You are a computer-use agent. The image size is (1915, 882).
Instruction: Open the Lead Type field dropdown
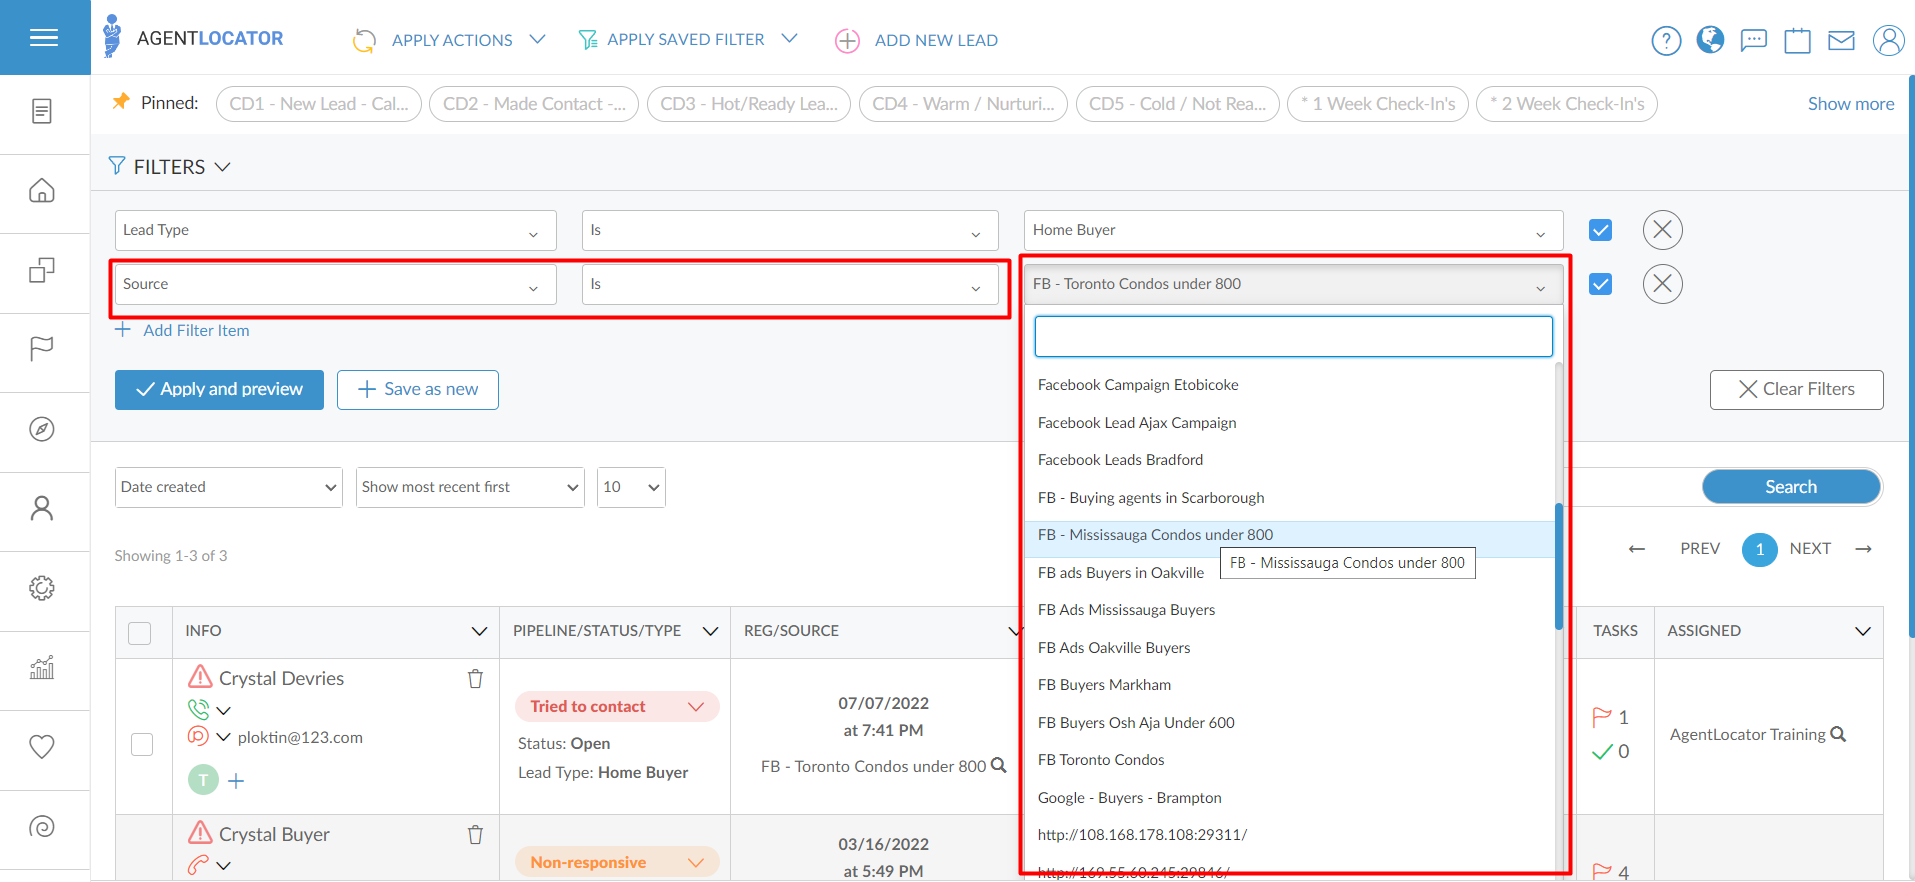tap(335, 230)
